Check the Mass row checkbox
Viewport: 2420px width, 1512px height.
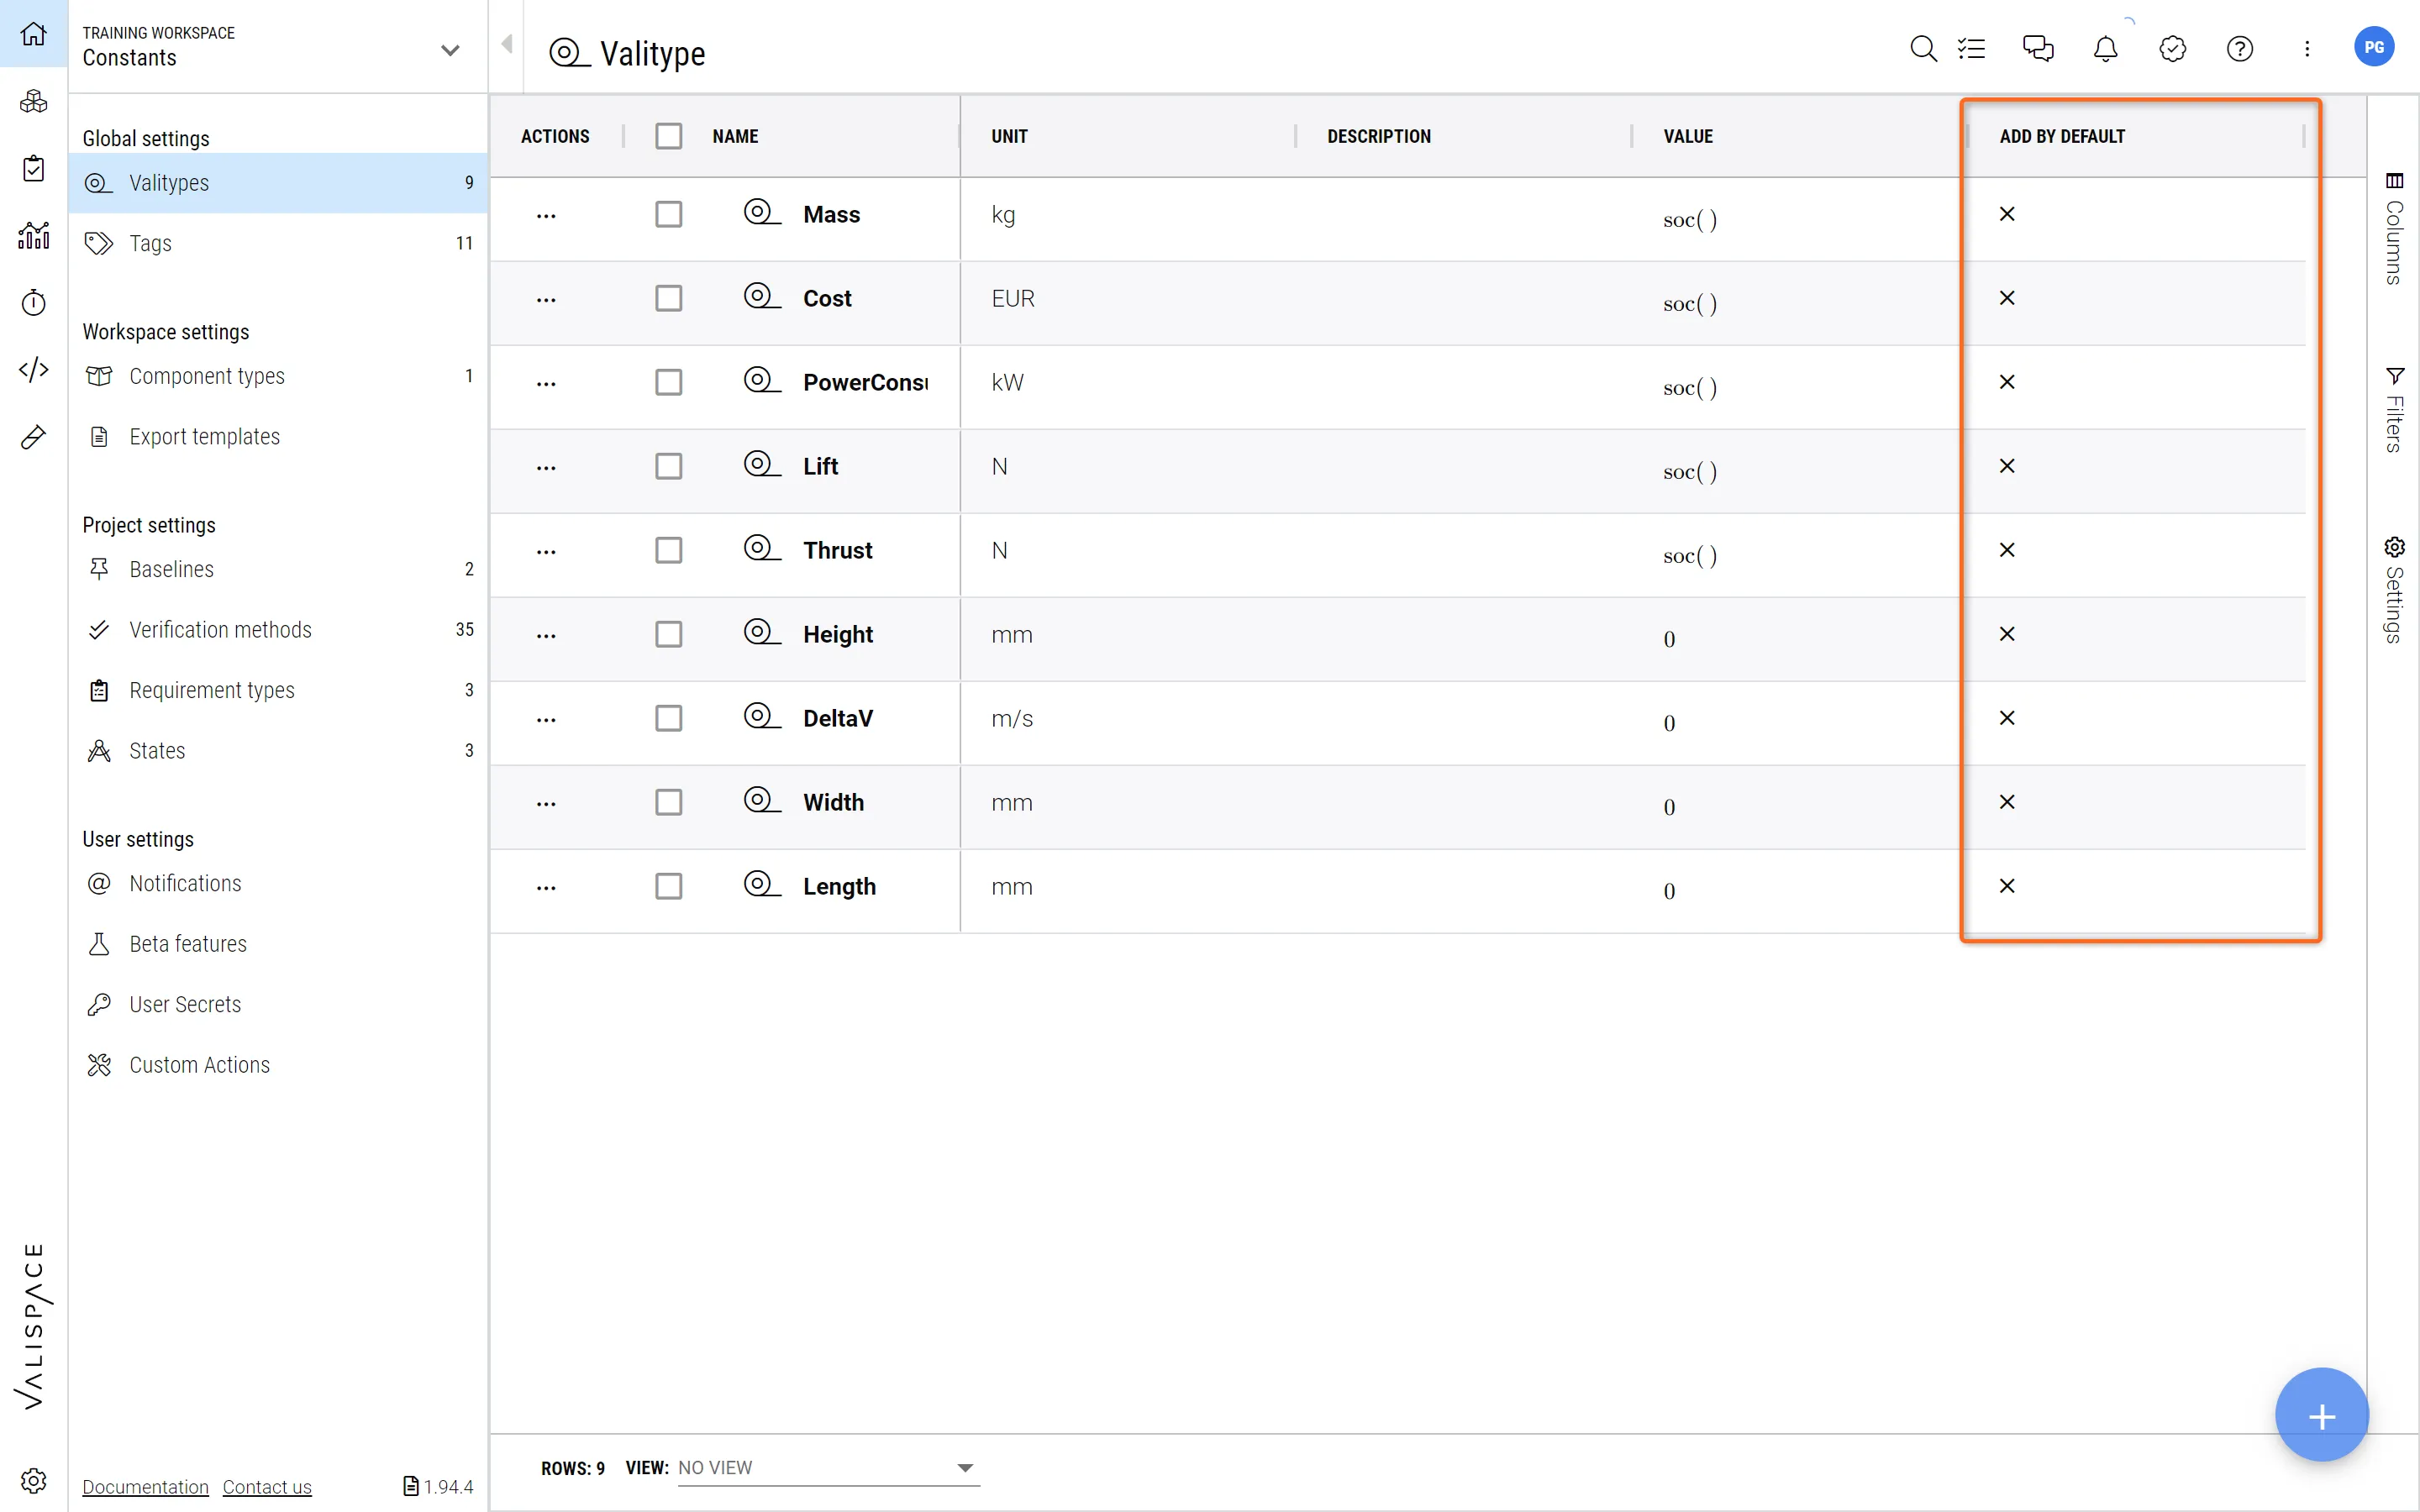coord(668,214)
